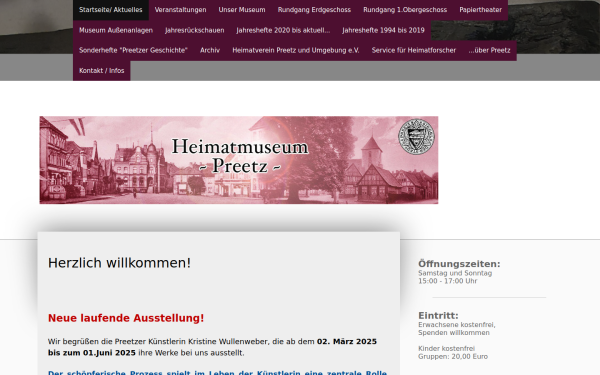The height and width of the screenshot is (375, 600).
Task: Click the Neue laufende Ausstellung! red heading
Action: coord(126,318)
